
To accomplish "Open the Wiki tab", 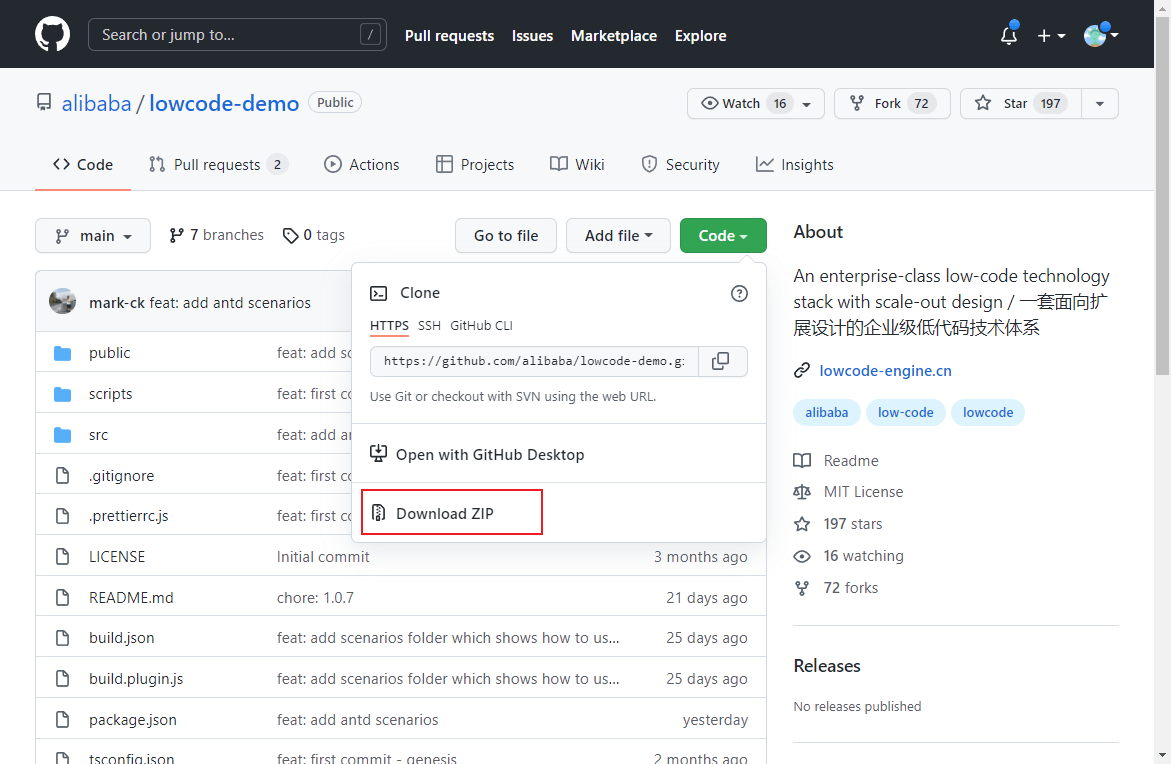I will tap(577, 164).
